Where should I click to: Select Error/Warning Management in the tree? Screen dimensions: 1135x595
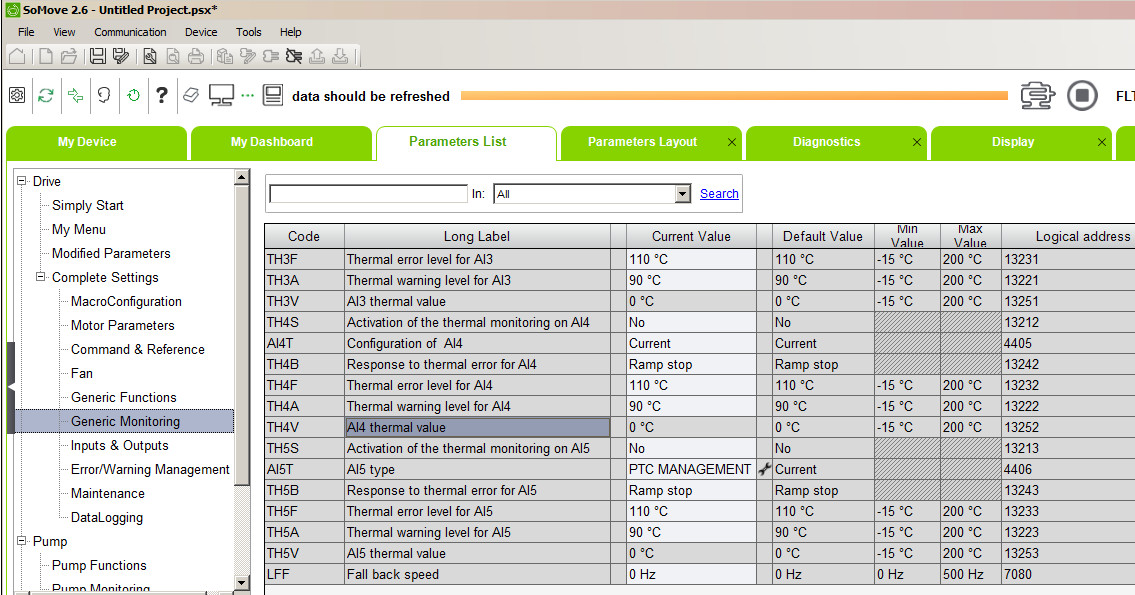[150, 469]
